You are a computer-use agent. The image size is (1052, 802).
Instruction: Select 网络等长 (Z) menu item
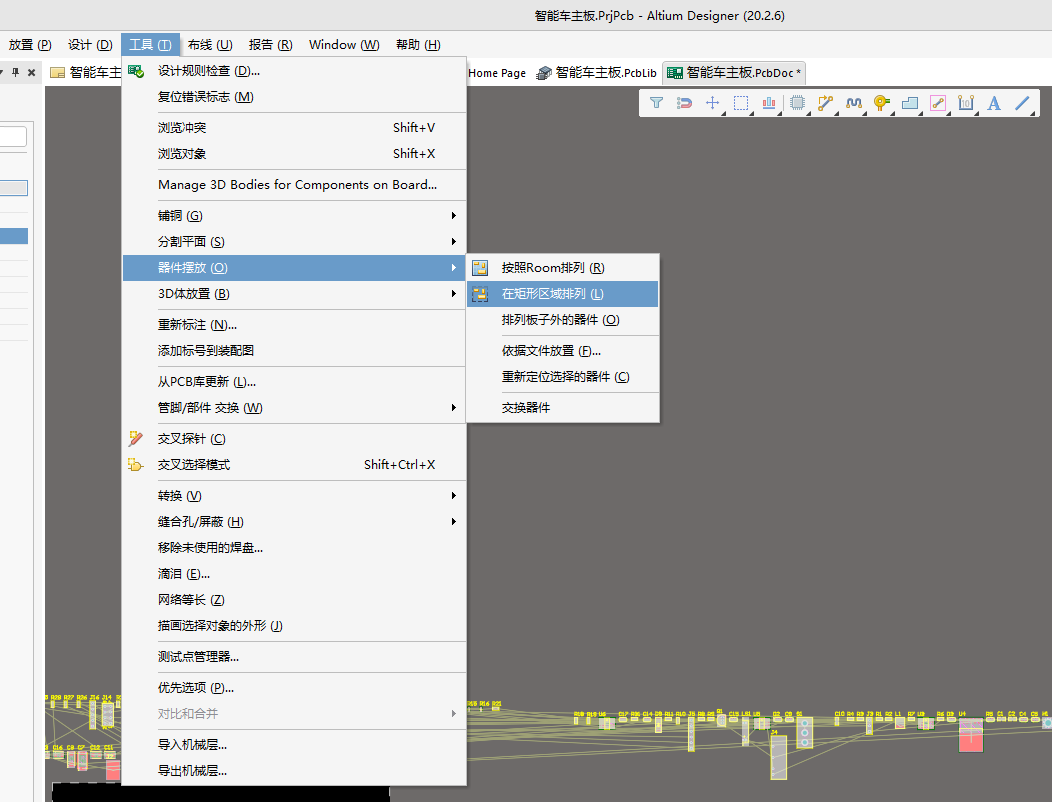point(294,600)
